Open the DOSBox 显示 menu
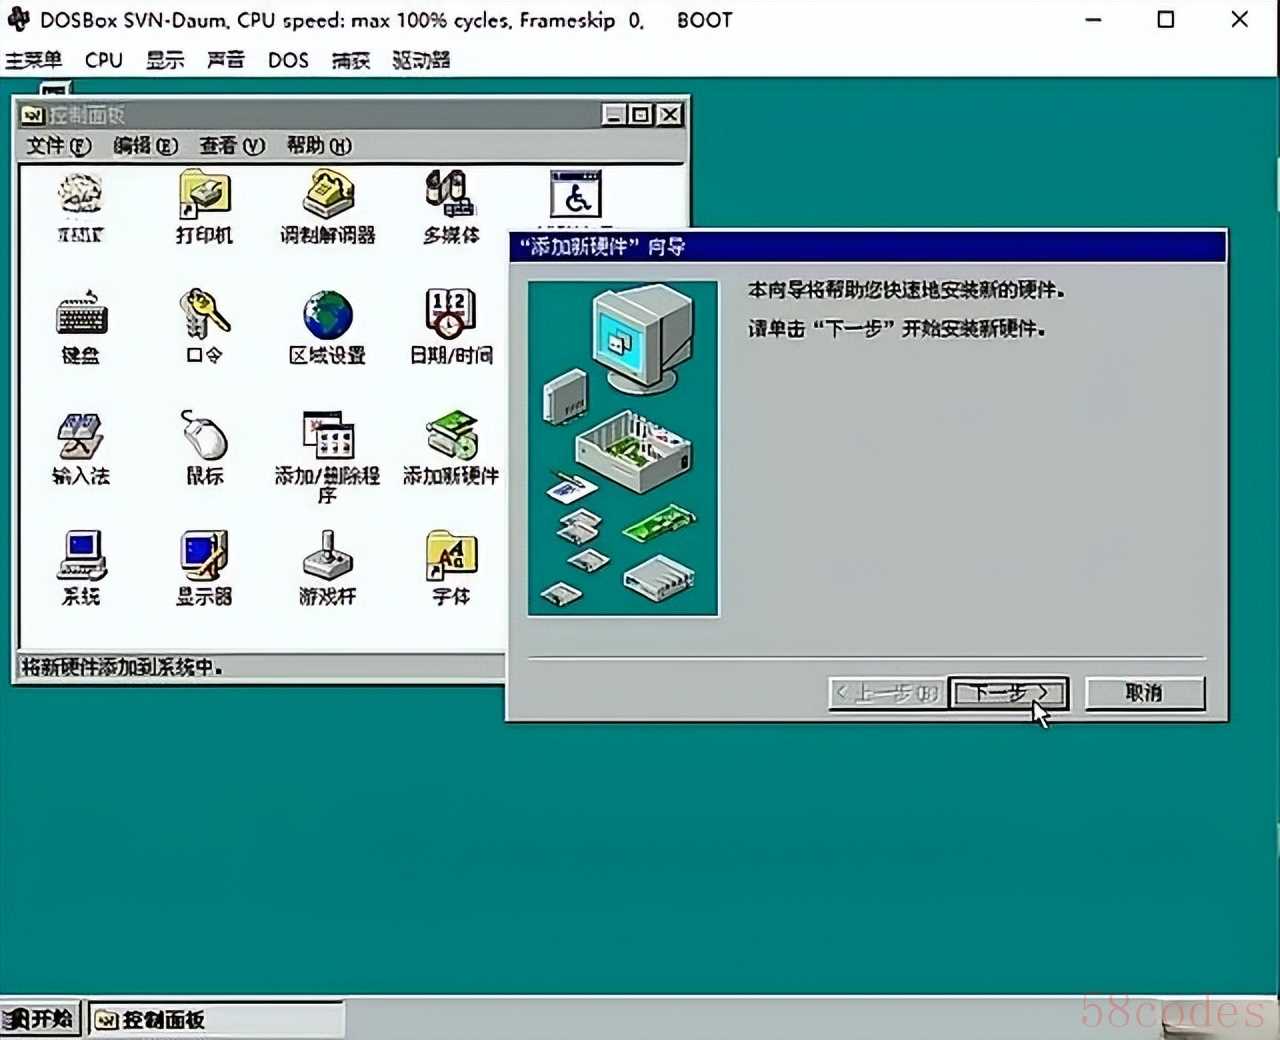The image size is (1280, 1040). point(165,60)
